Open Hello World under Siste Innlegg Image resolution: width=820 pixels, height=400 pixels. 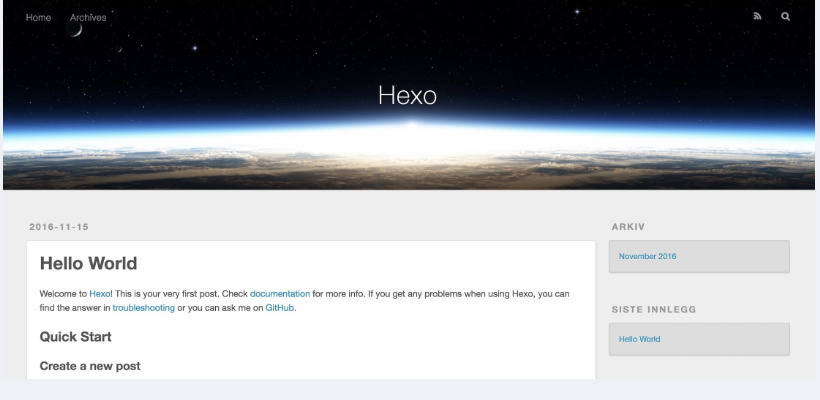pyautogui.click(x=639, y=339)
